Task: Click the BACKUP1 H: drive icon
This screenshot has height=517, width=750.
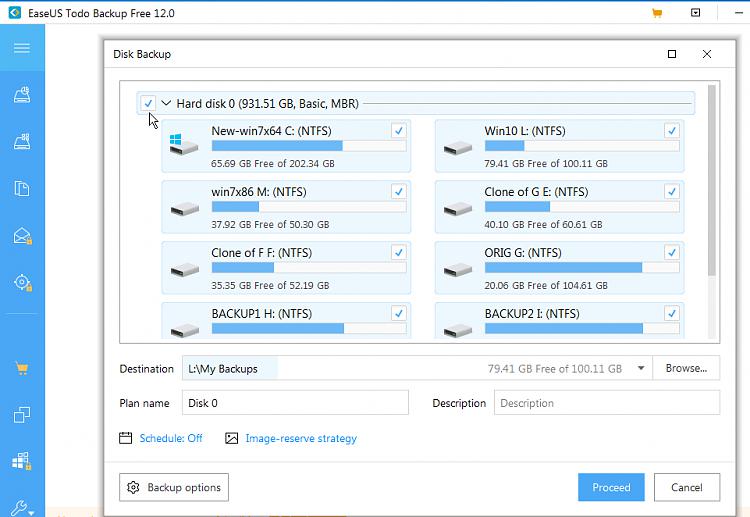Action: pos(185,330)
